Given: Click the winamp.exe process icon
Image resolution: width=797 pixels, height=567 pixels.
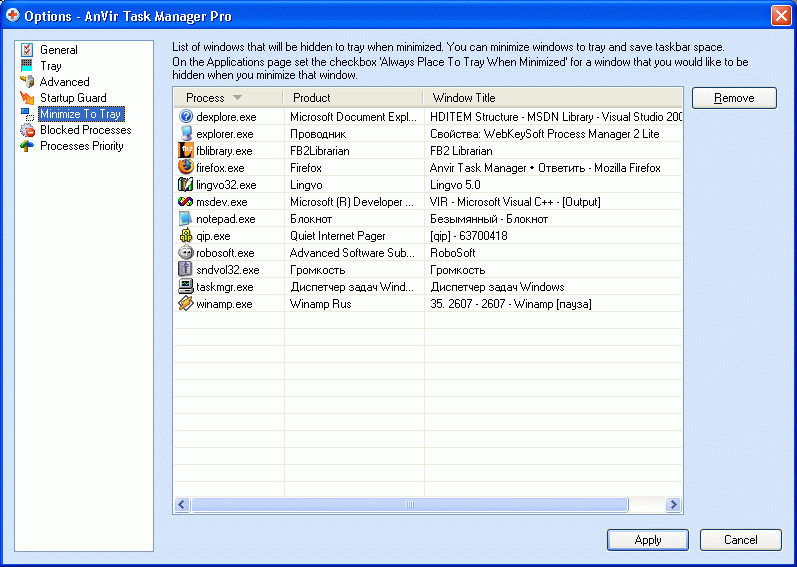Looking at the screenshot, I should pyautogui.click(x=186, y=304).
